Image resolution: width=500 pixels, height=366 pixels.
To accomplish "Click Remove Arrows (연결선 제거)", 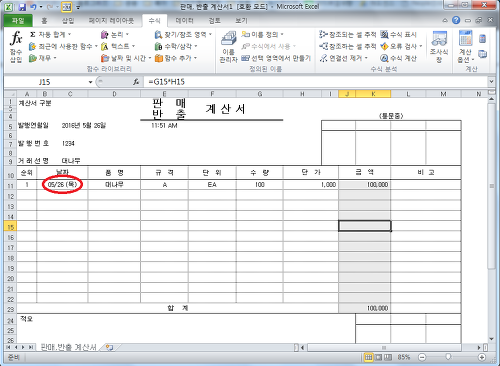I will click(x=343, y=58).
